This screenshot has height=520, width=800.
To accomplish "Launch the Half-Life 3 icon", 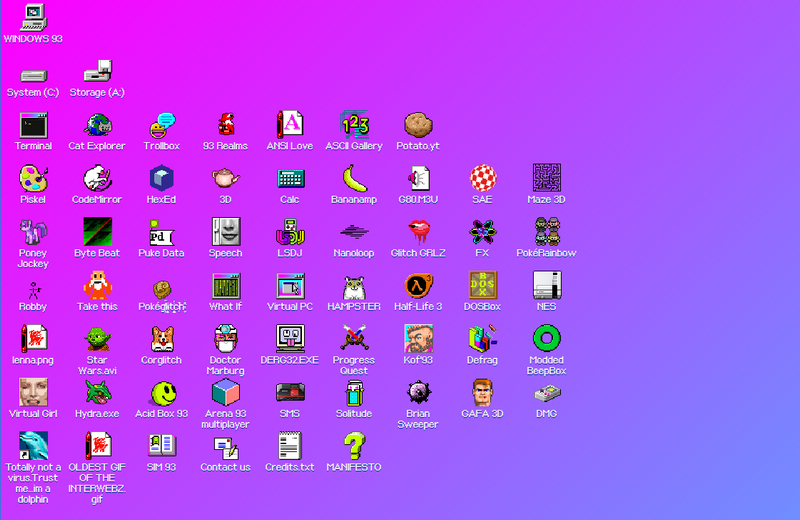I will coord(418,286).
